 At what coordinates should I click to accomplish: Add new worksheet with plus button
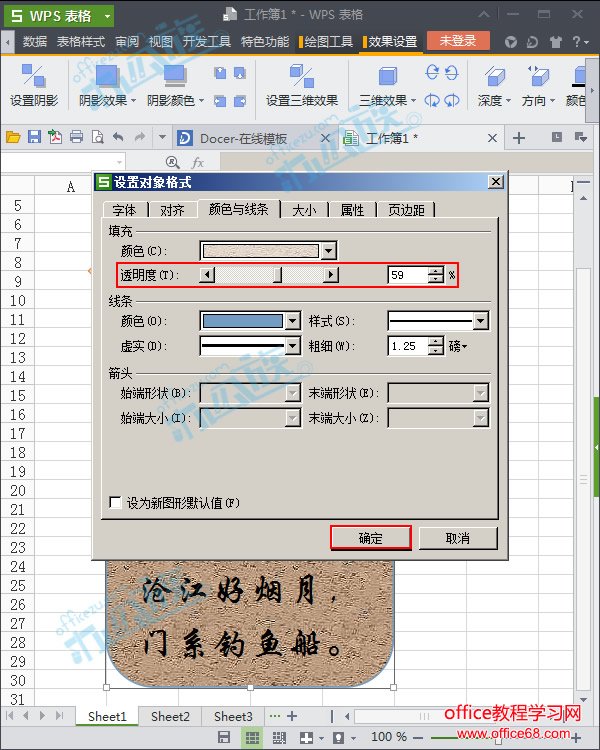tap(292, 716)
